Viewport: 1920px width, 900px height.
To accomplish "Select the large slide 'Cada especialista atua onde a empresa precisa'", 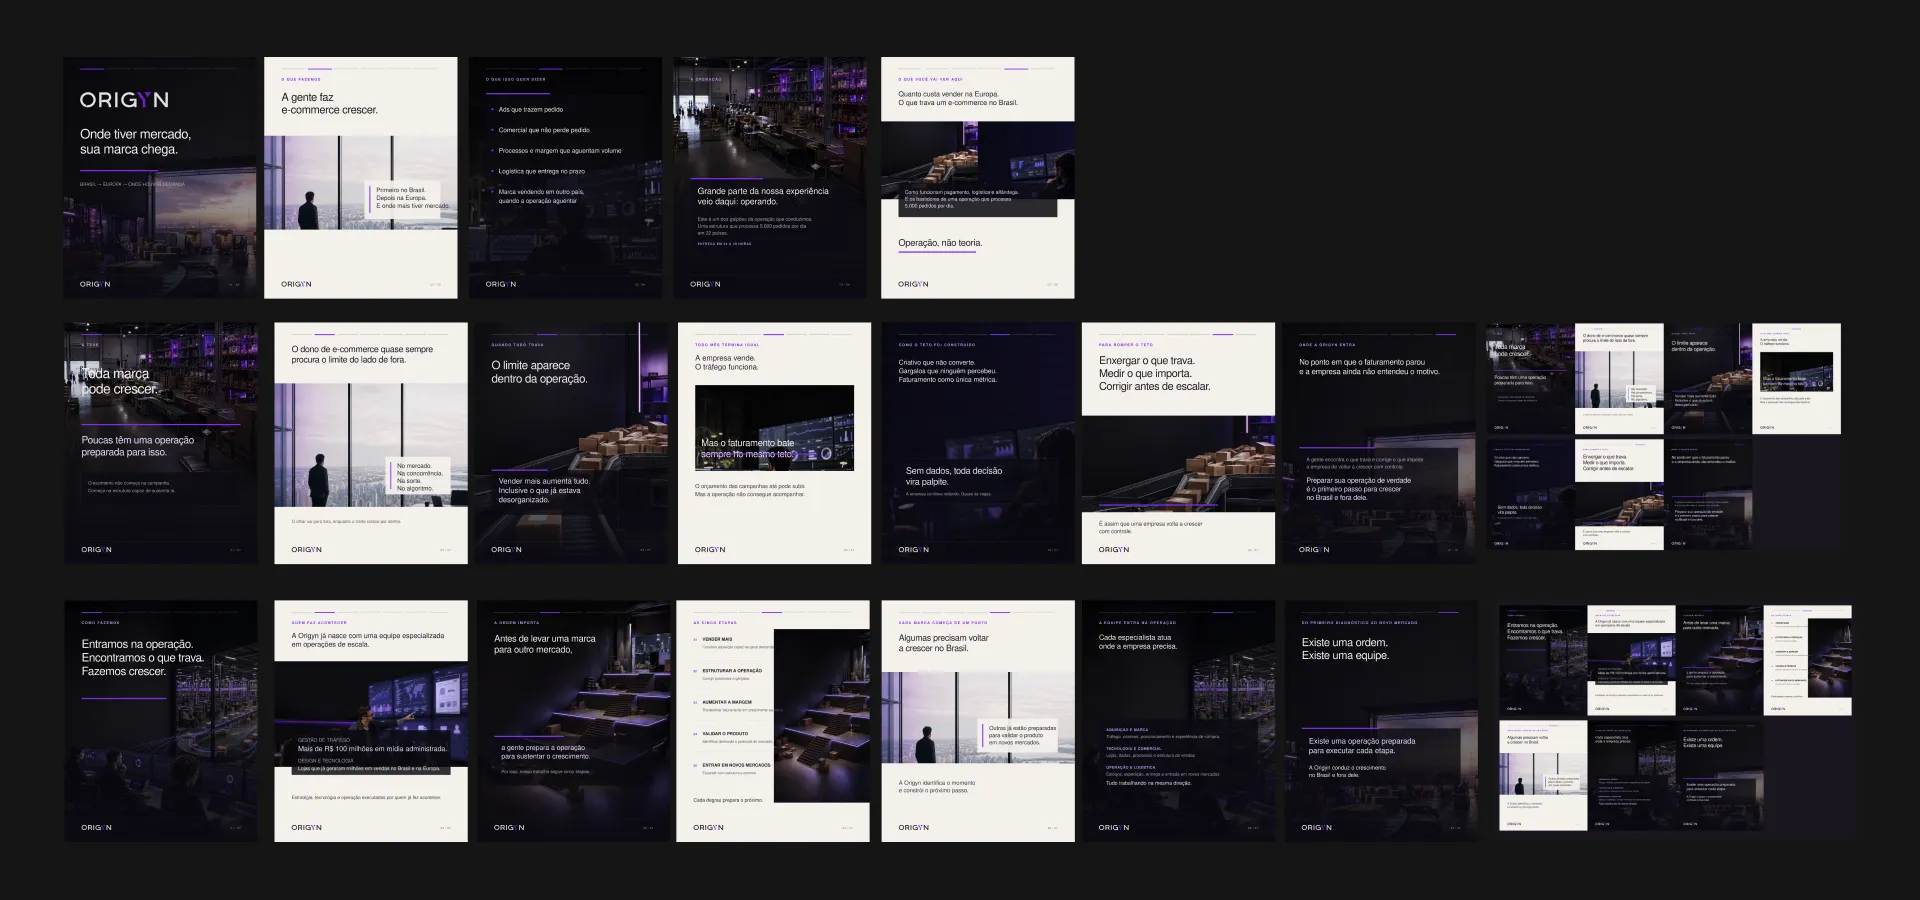I will [1178, 721].
